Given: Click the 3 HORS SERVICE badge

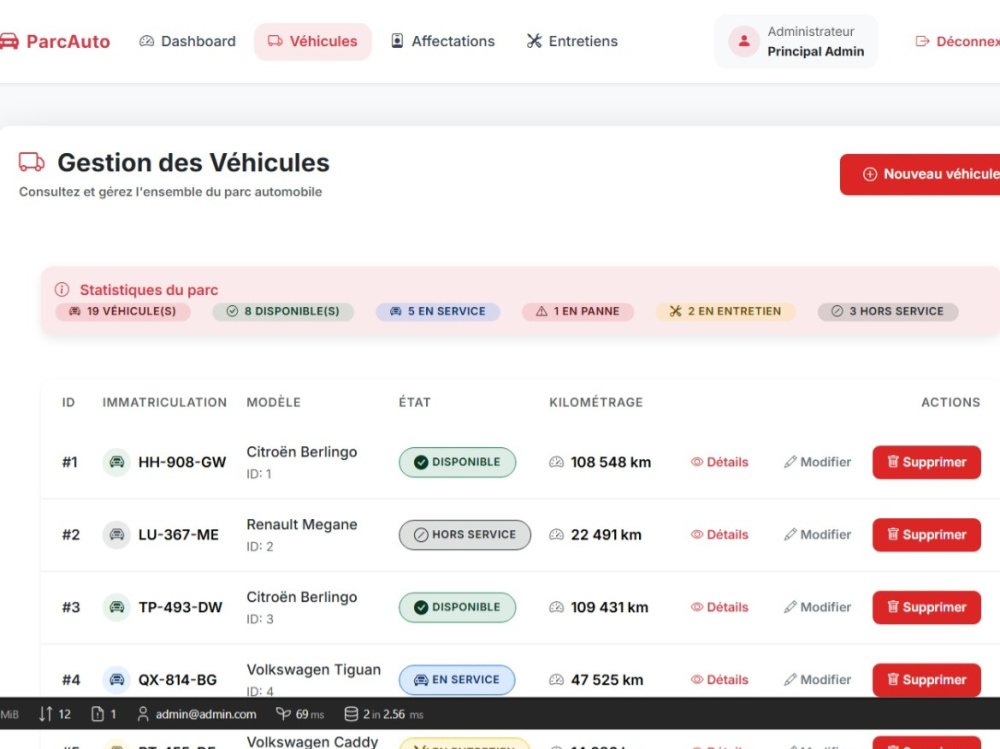Looking at the screenshot, I should click(888, 311).
